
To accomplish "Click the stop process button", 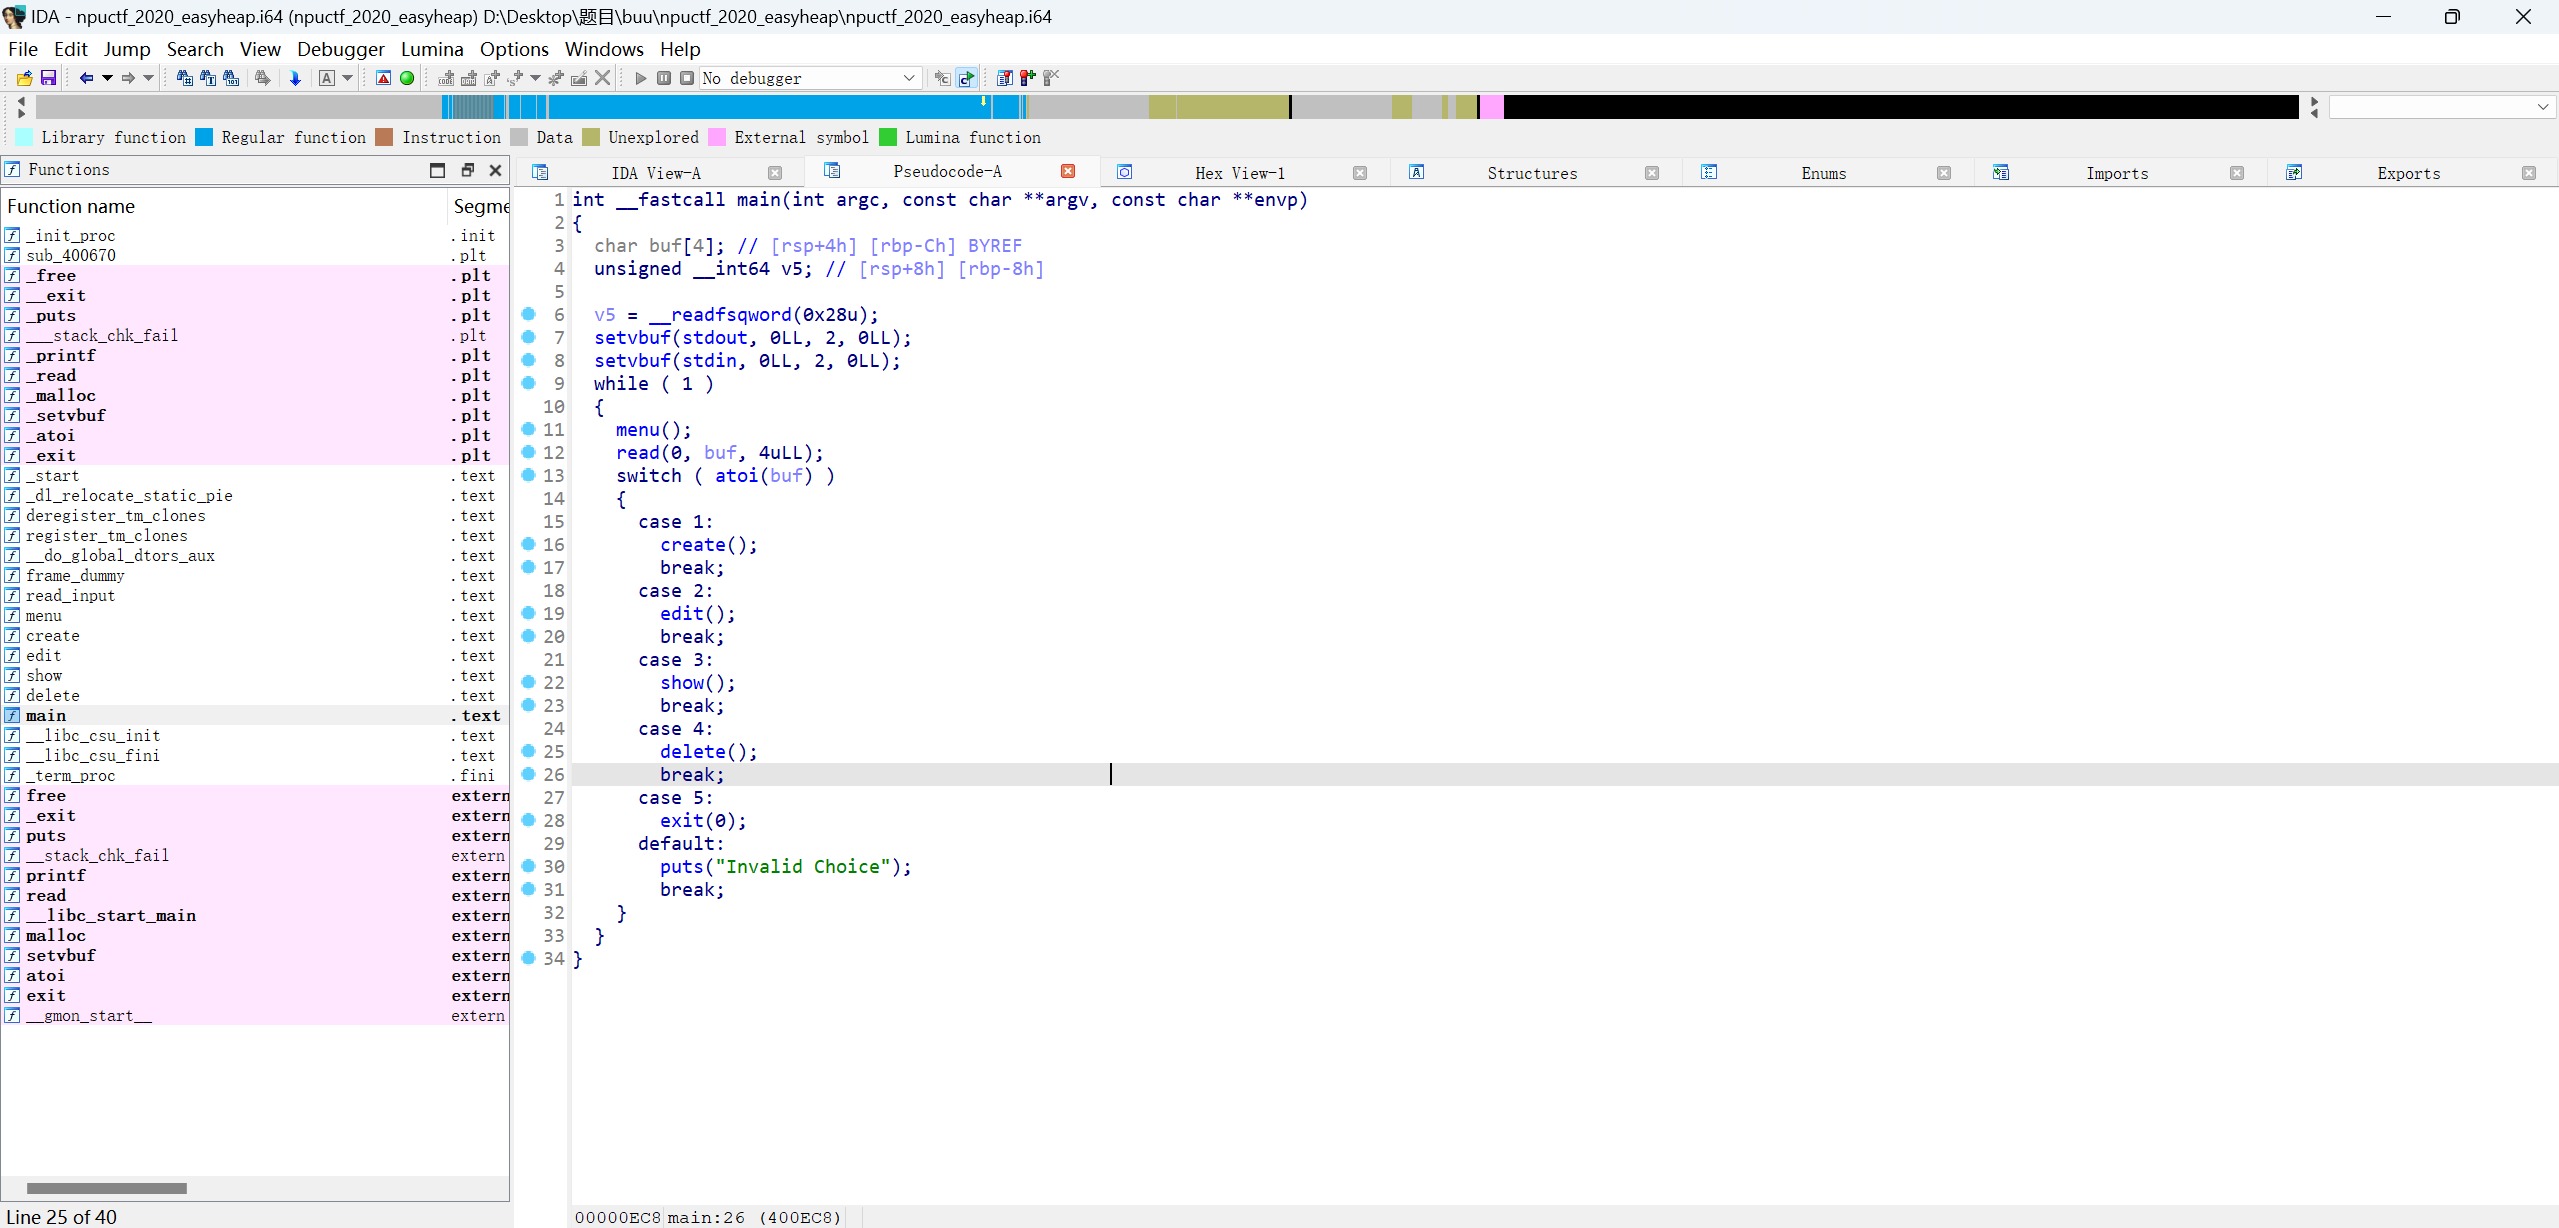I will pos(687,78).
